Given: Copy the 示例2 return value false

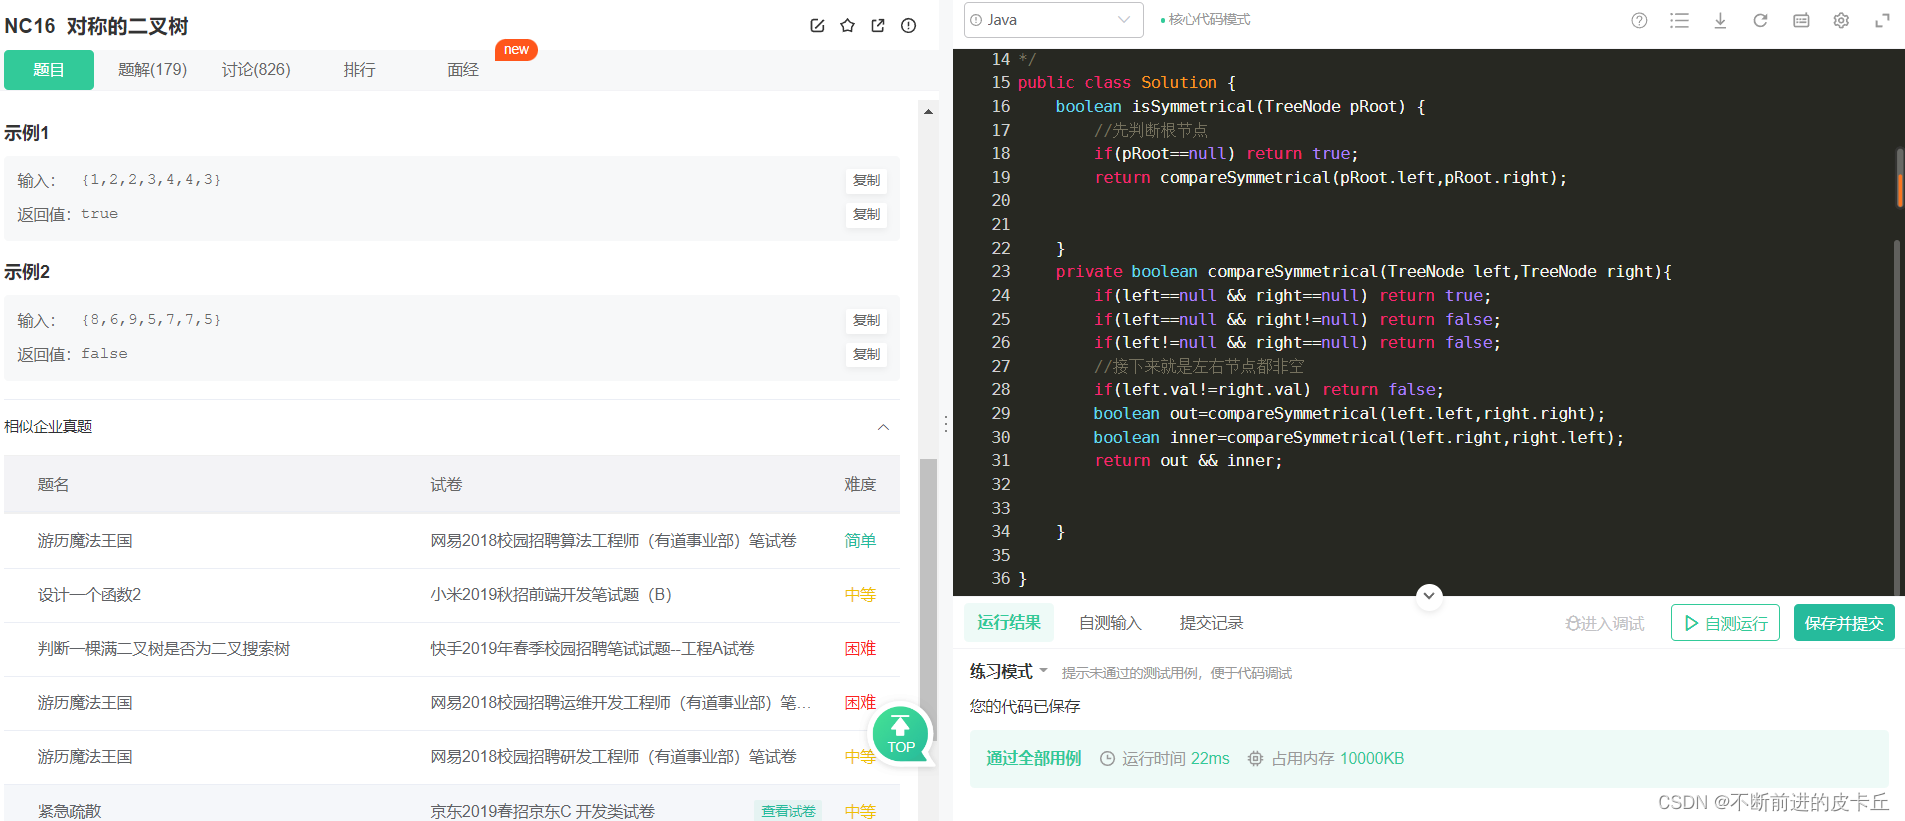Looking at the screenshot, I should pos(866,354).
